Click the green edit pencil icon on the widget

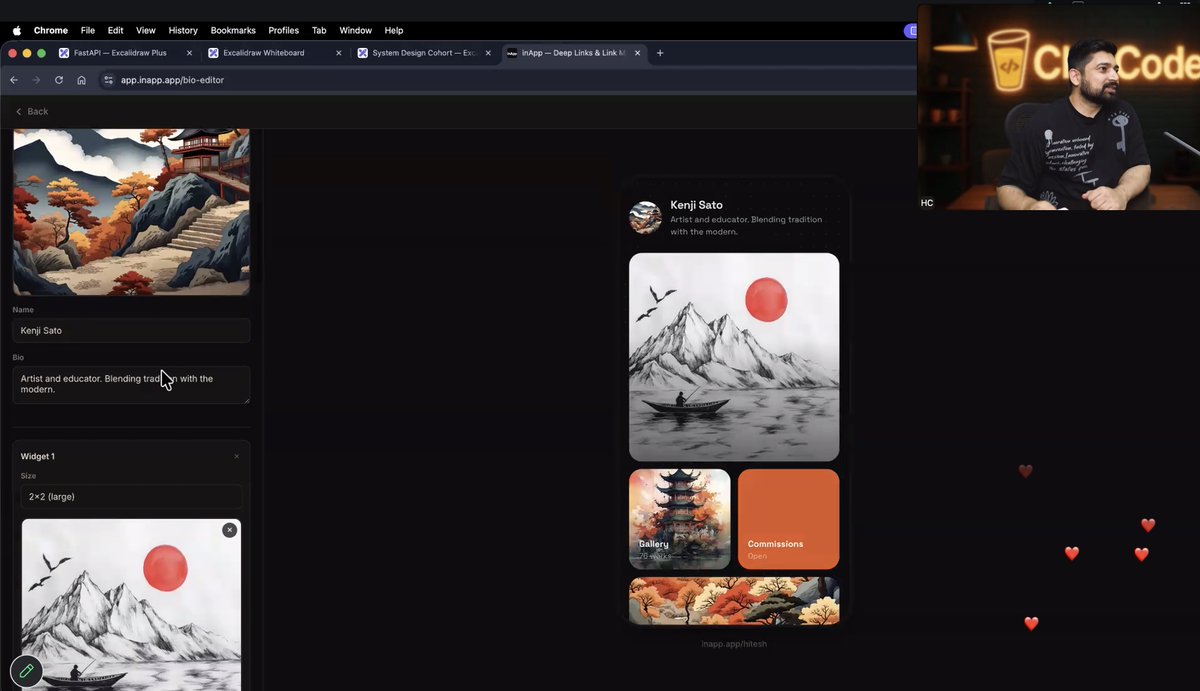(26, 671)
